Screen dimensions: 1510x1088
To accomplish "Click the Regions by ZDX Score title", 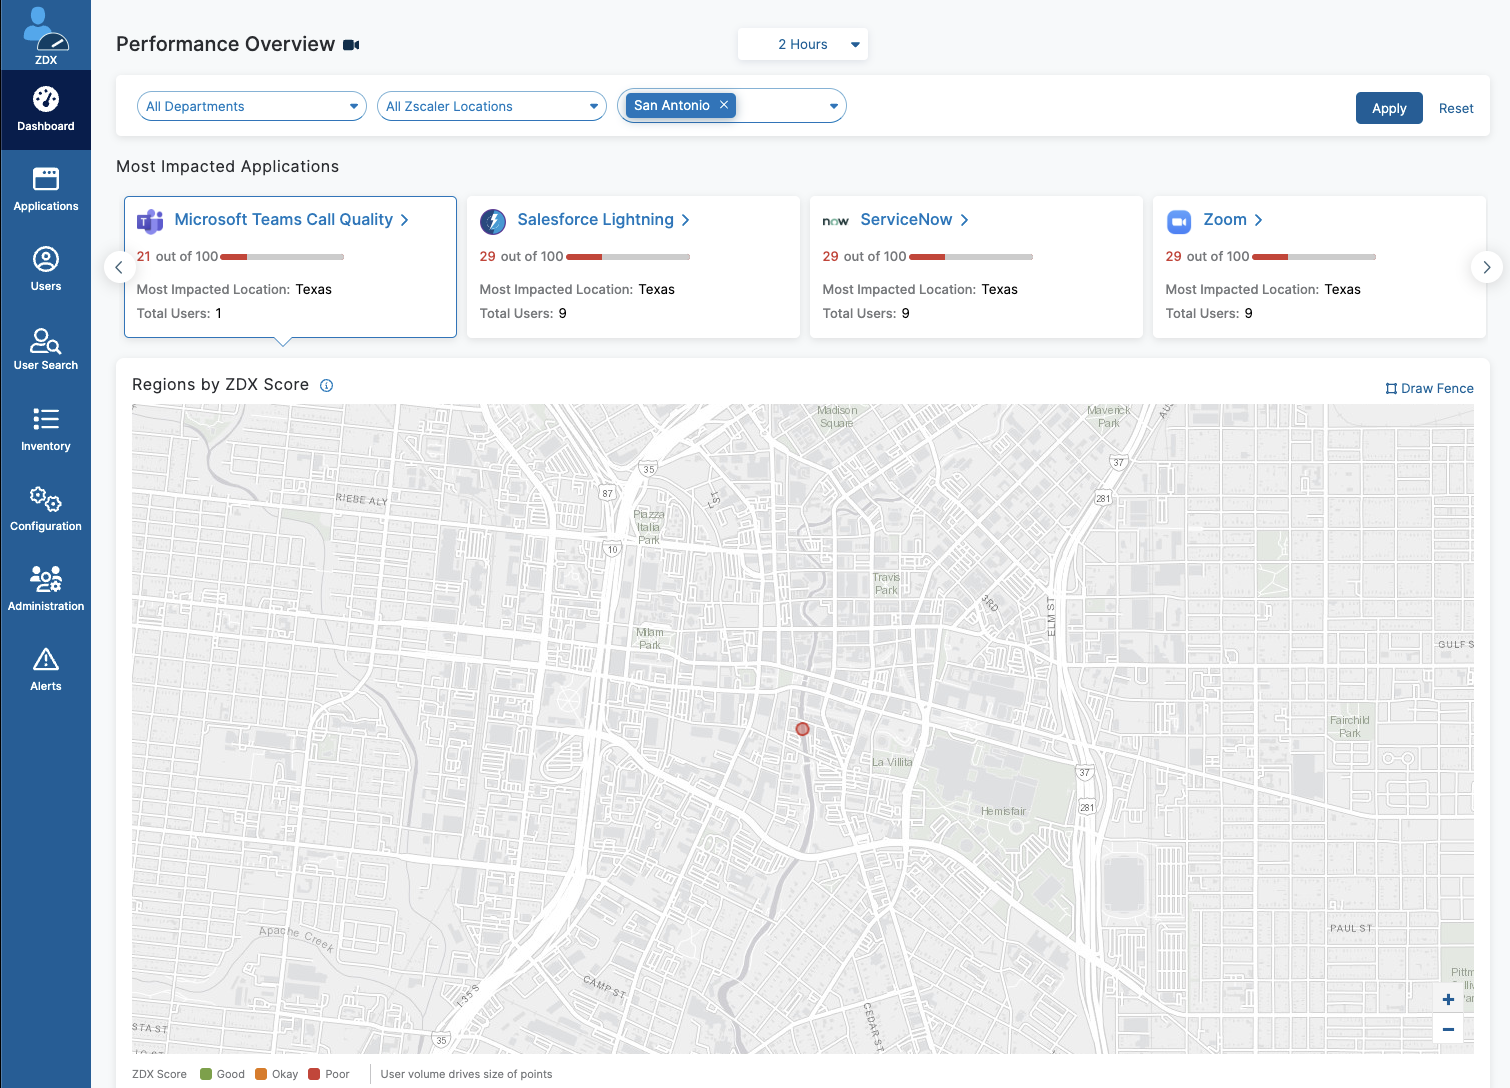I will (220, 385).
